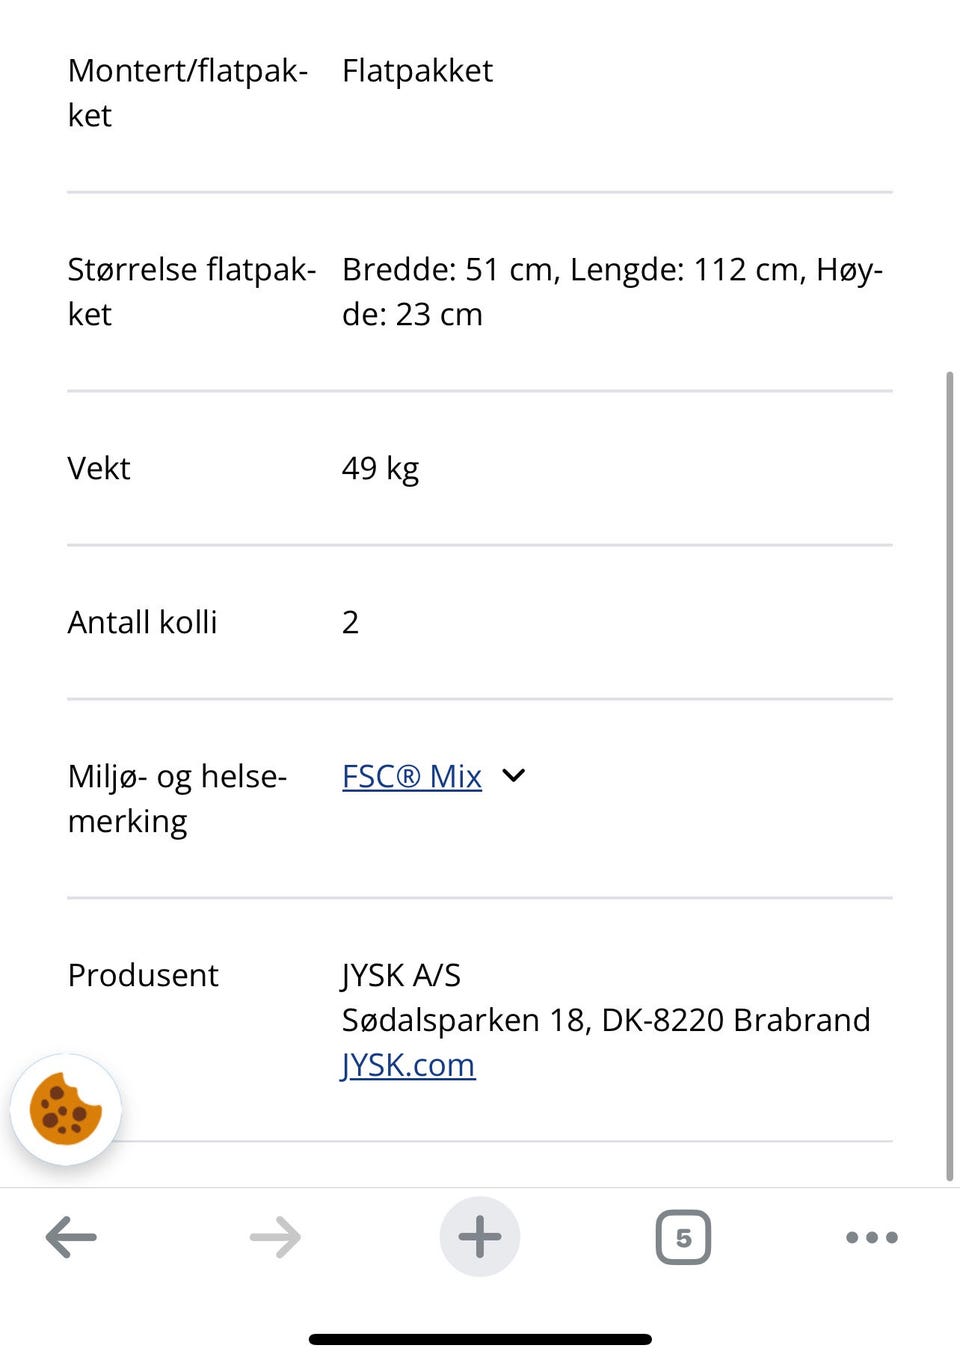Tap the Miljø- og helsemerking label
Image resolution: width=960 pixels, height=1363 pixels.
177,798
